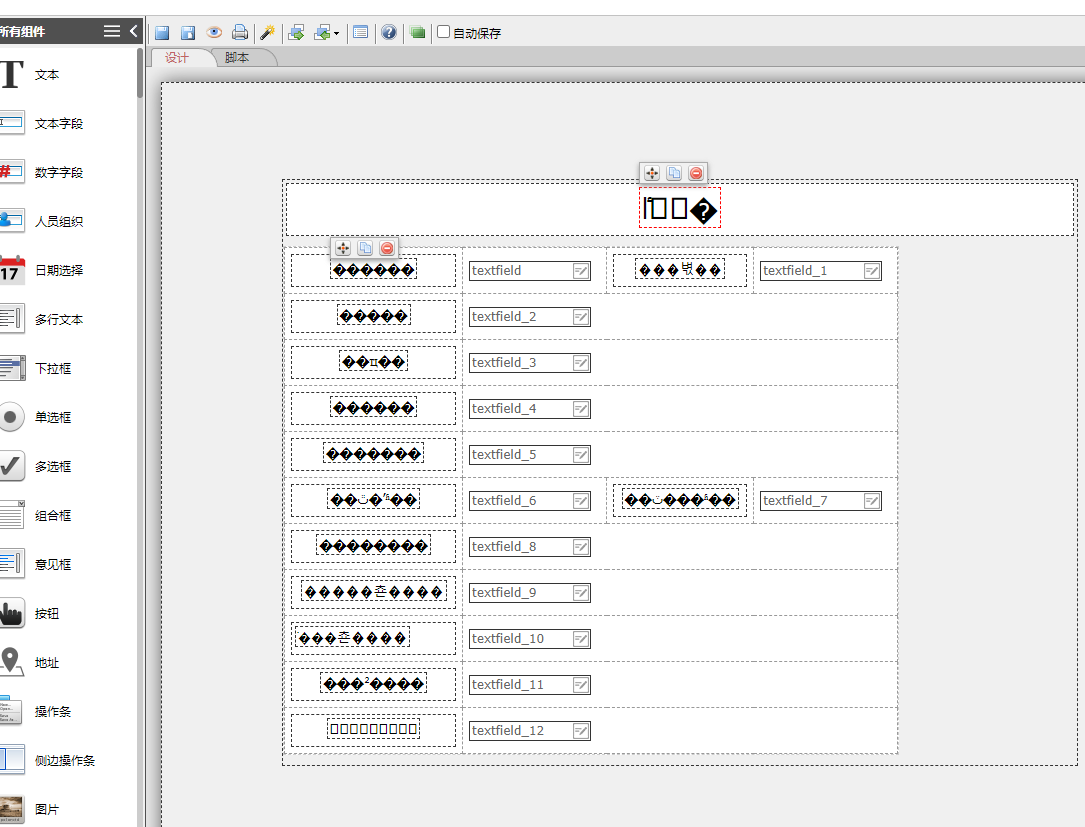
Task: Switch to the 脚本 tab
Action: click(x=237, y=57)
